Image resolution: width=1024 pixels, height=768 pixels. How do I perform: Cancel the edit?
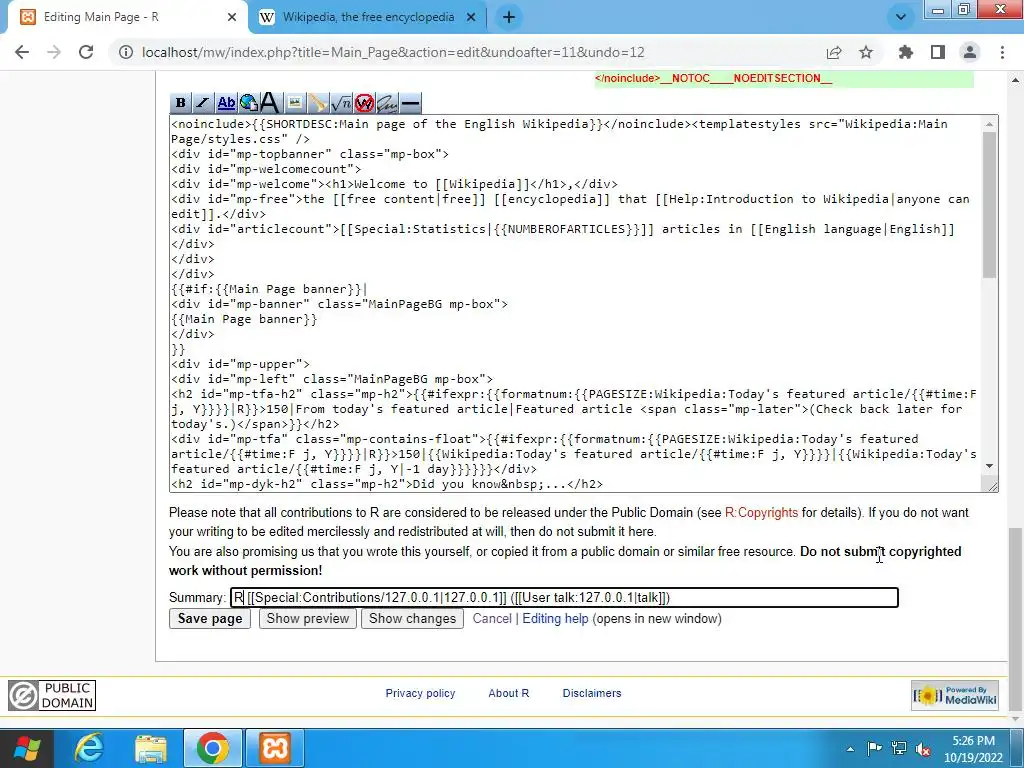(x=492, y=618)
